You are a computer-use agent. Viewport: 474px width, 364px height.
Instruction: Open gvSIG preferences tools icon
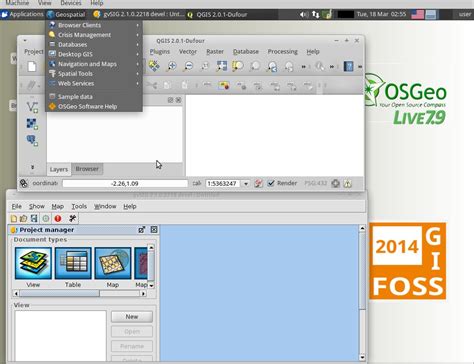72,219
